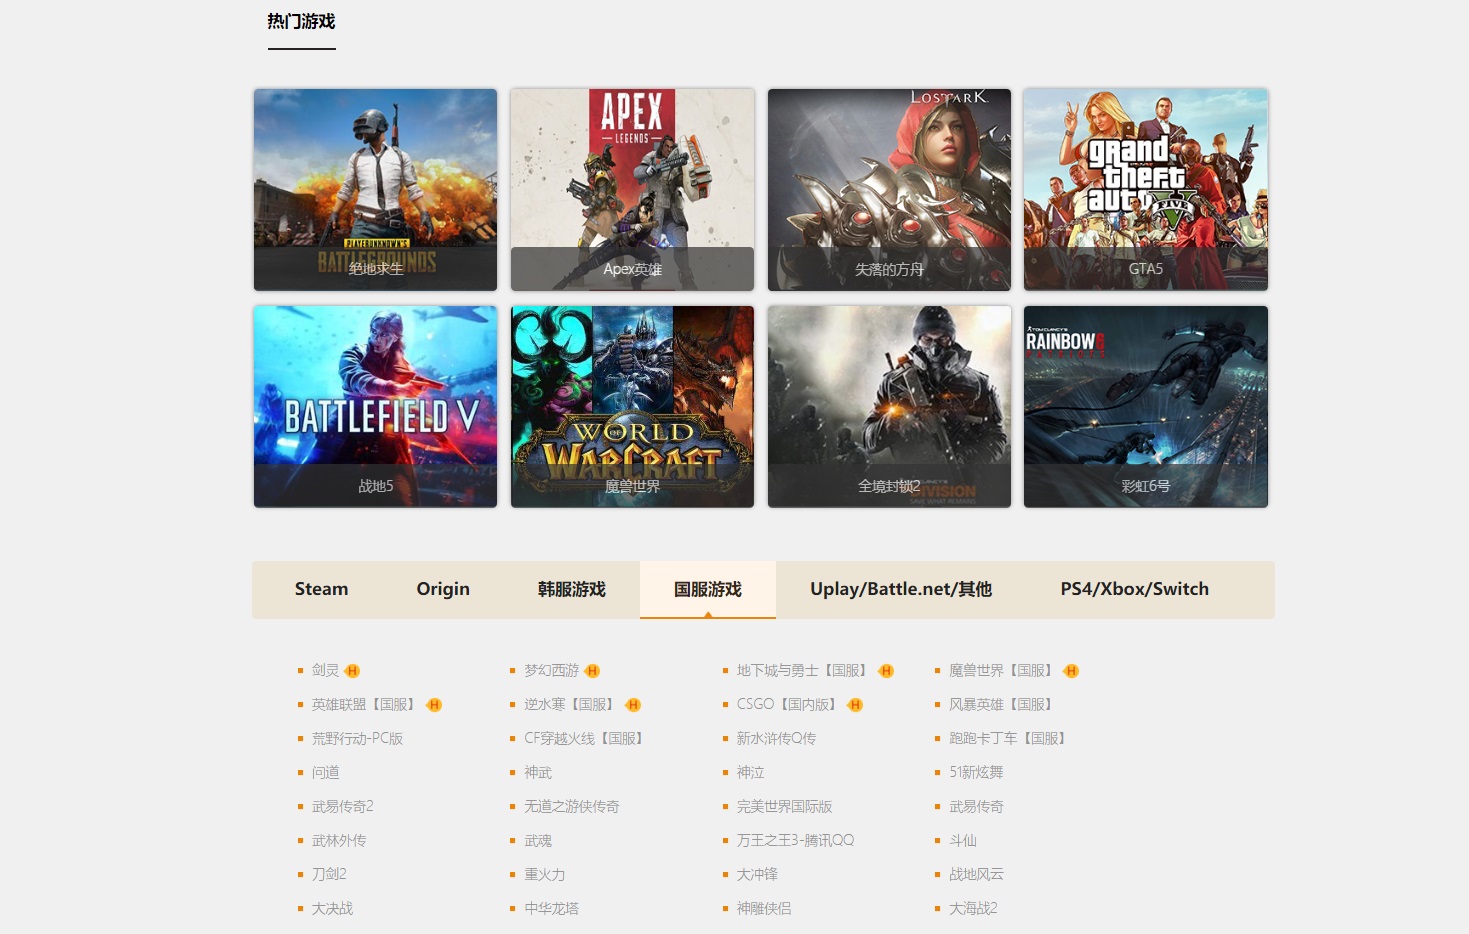This screenshot has height=934, width=1469.
Task: Visit the 斗仙 link
Action: (963, 840)
